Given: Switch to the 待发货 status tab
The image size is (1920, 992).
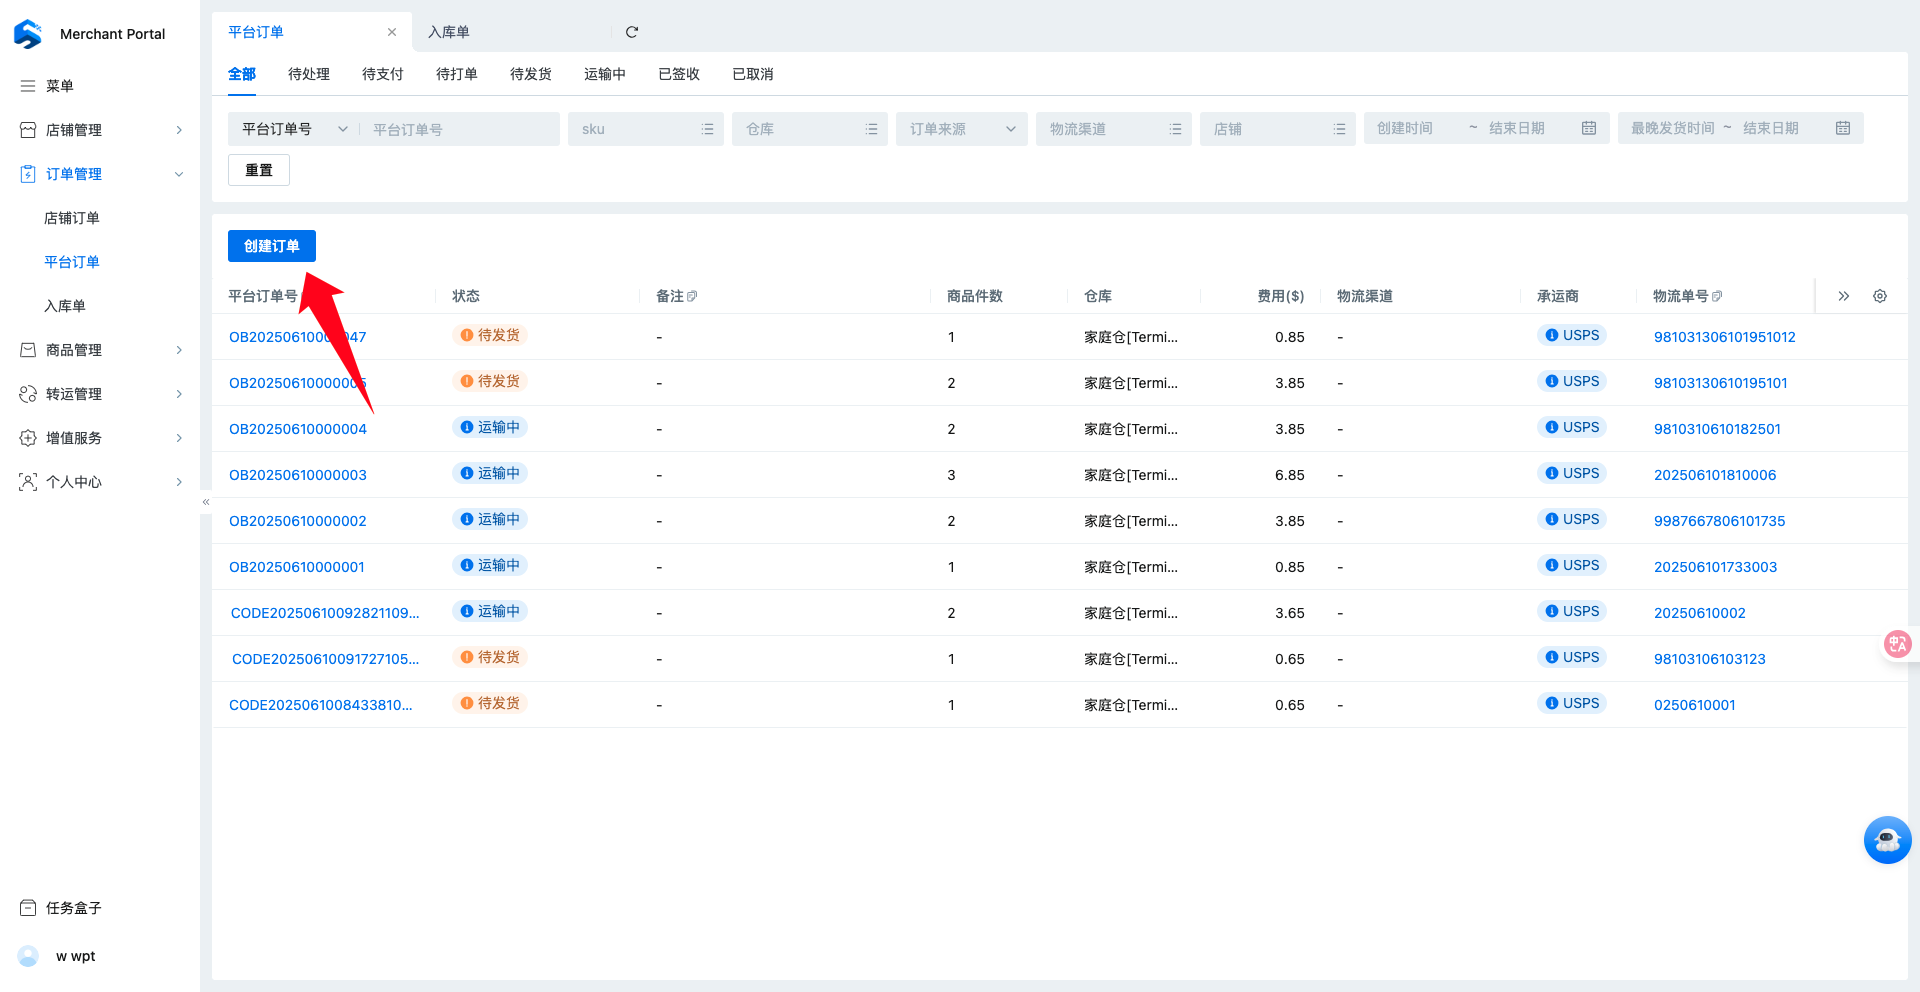Looking at the screenshot, I should pos(530,74).
